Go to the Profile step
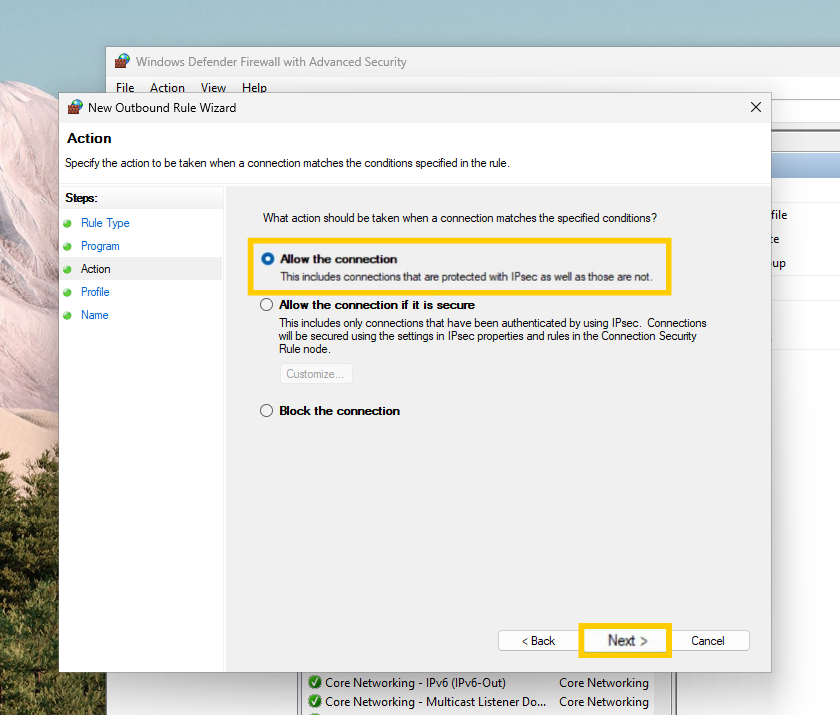 [x=95, y=292]
